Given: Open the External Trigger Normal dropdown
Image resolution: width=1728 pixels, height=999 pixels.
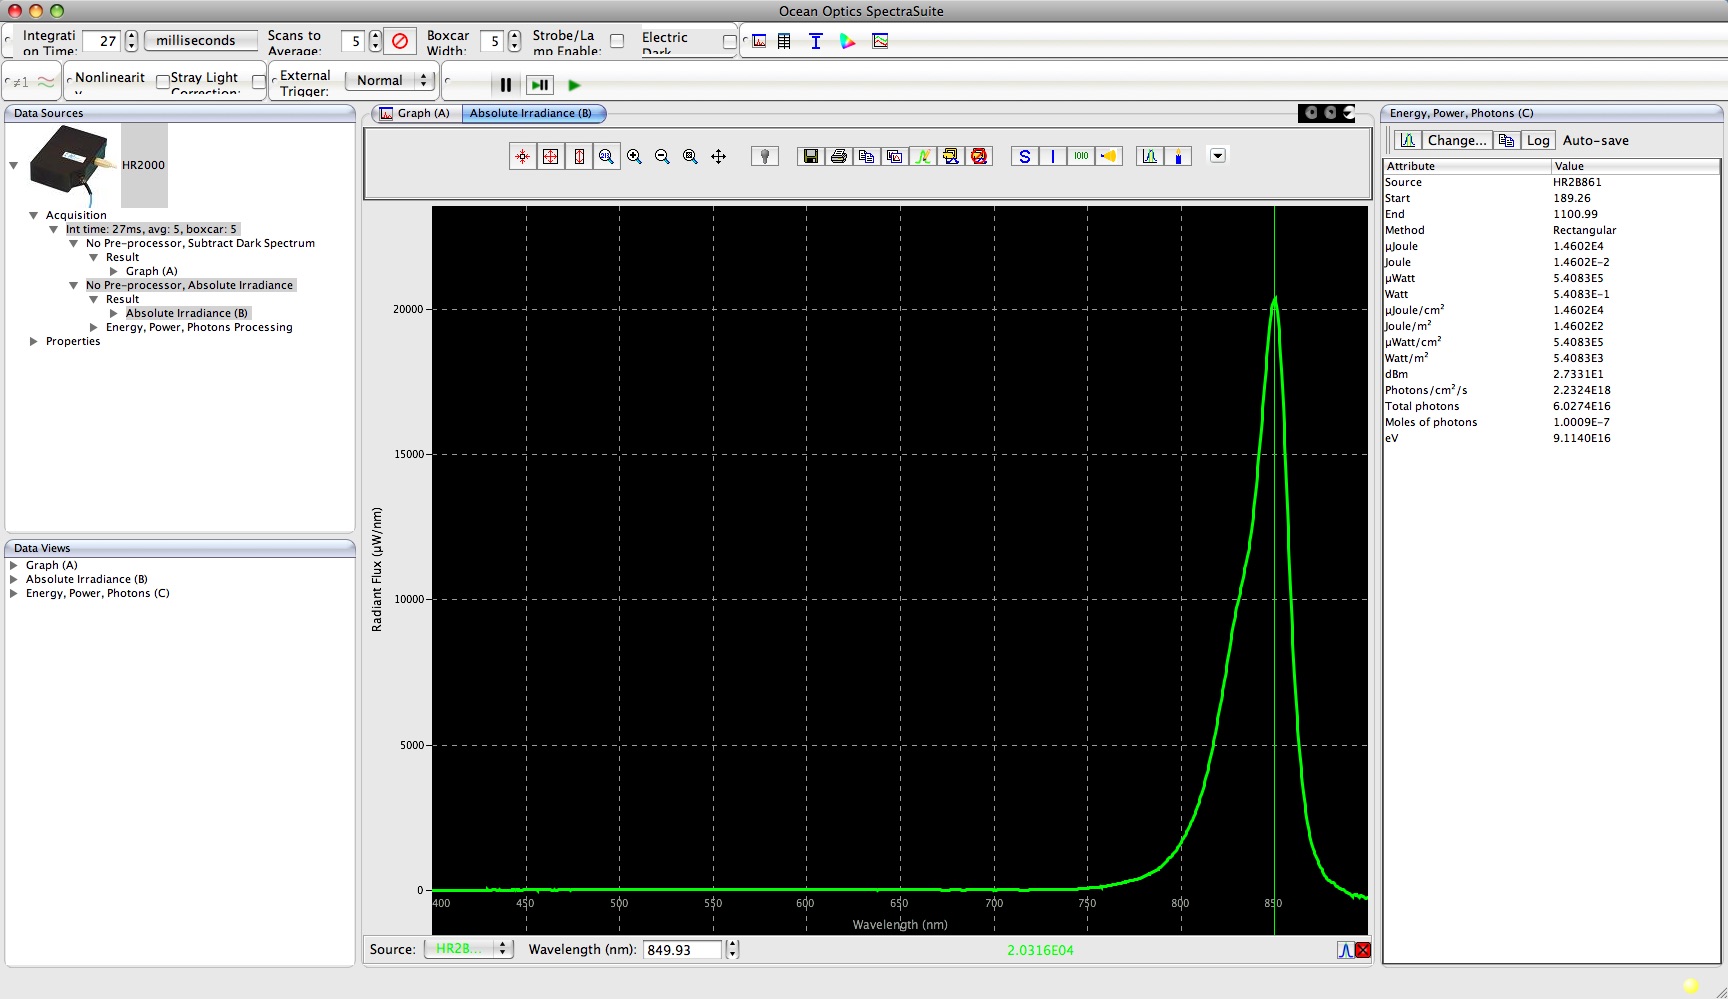Looking at the screenshot, I should [x=390, y=80].
